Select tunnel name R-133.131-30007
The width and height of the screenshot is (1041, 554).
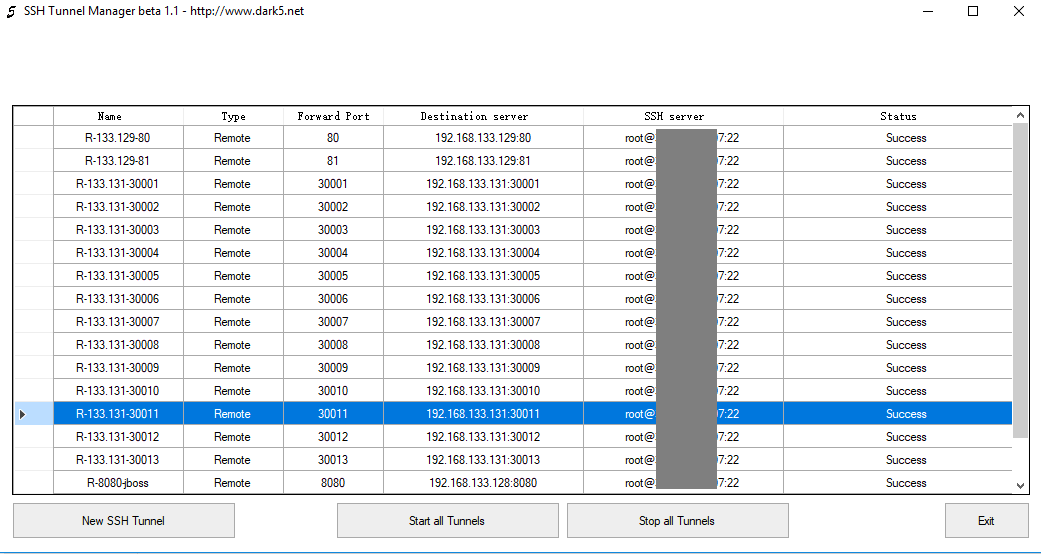click(x=118, y=322)
